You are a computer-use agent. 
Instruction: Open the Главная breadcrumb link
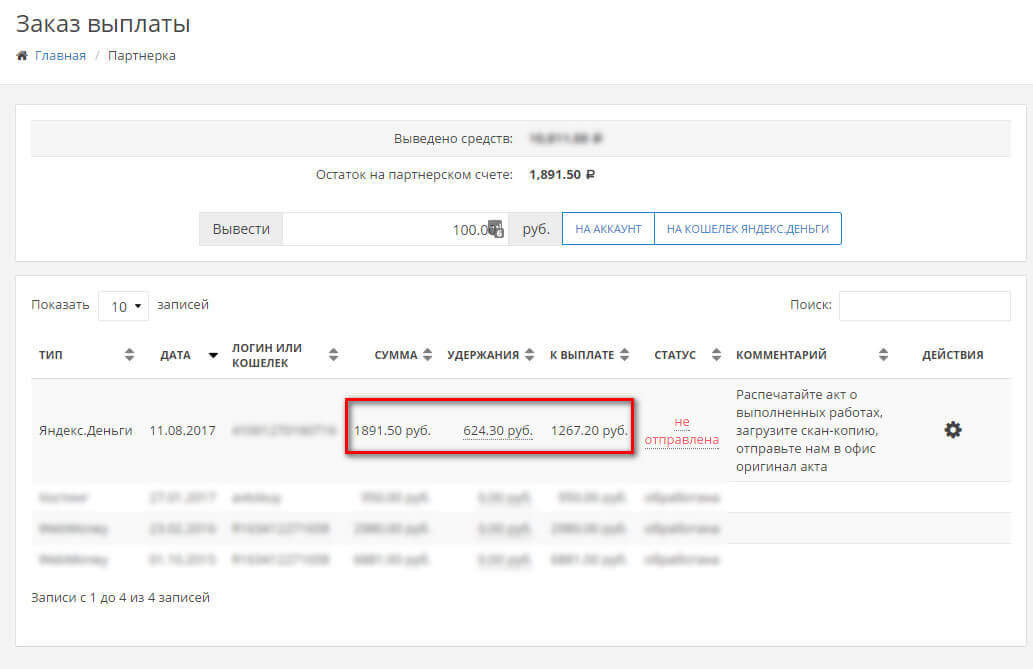coord(58,56)
